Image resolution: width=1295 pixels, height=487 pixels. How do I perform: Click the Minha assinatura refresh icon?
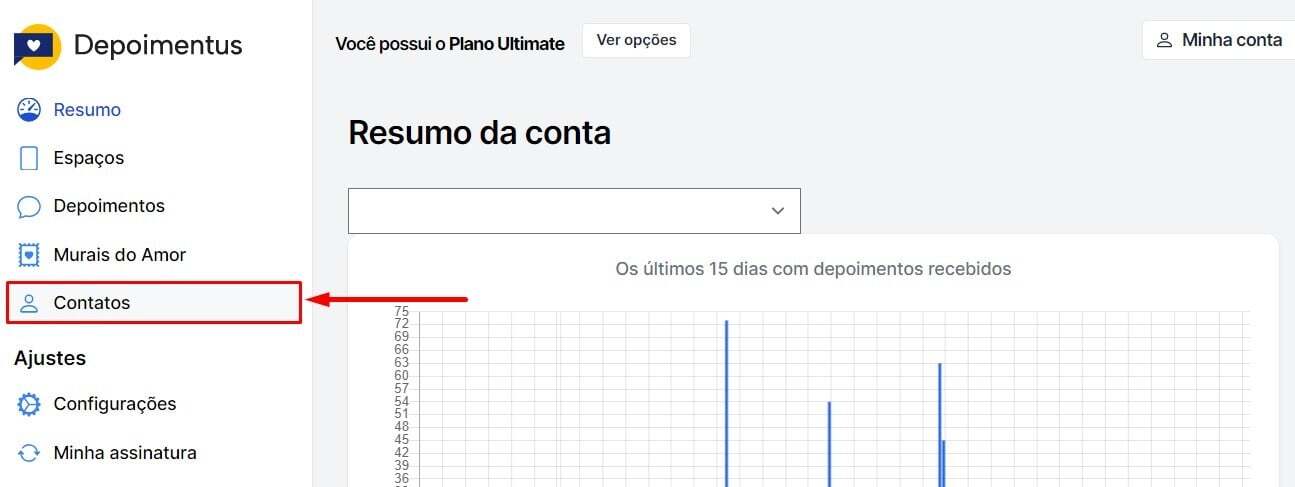(x=29, y=453)
